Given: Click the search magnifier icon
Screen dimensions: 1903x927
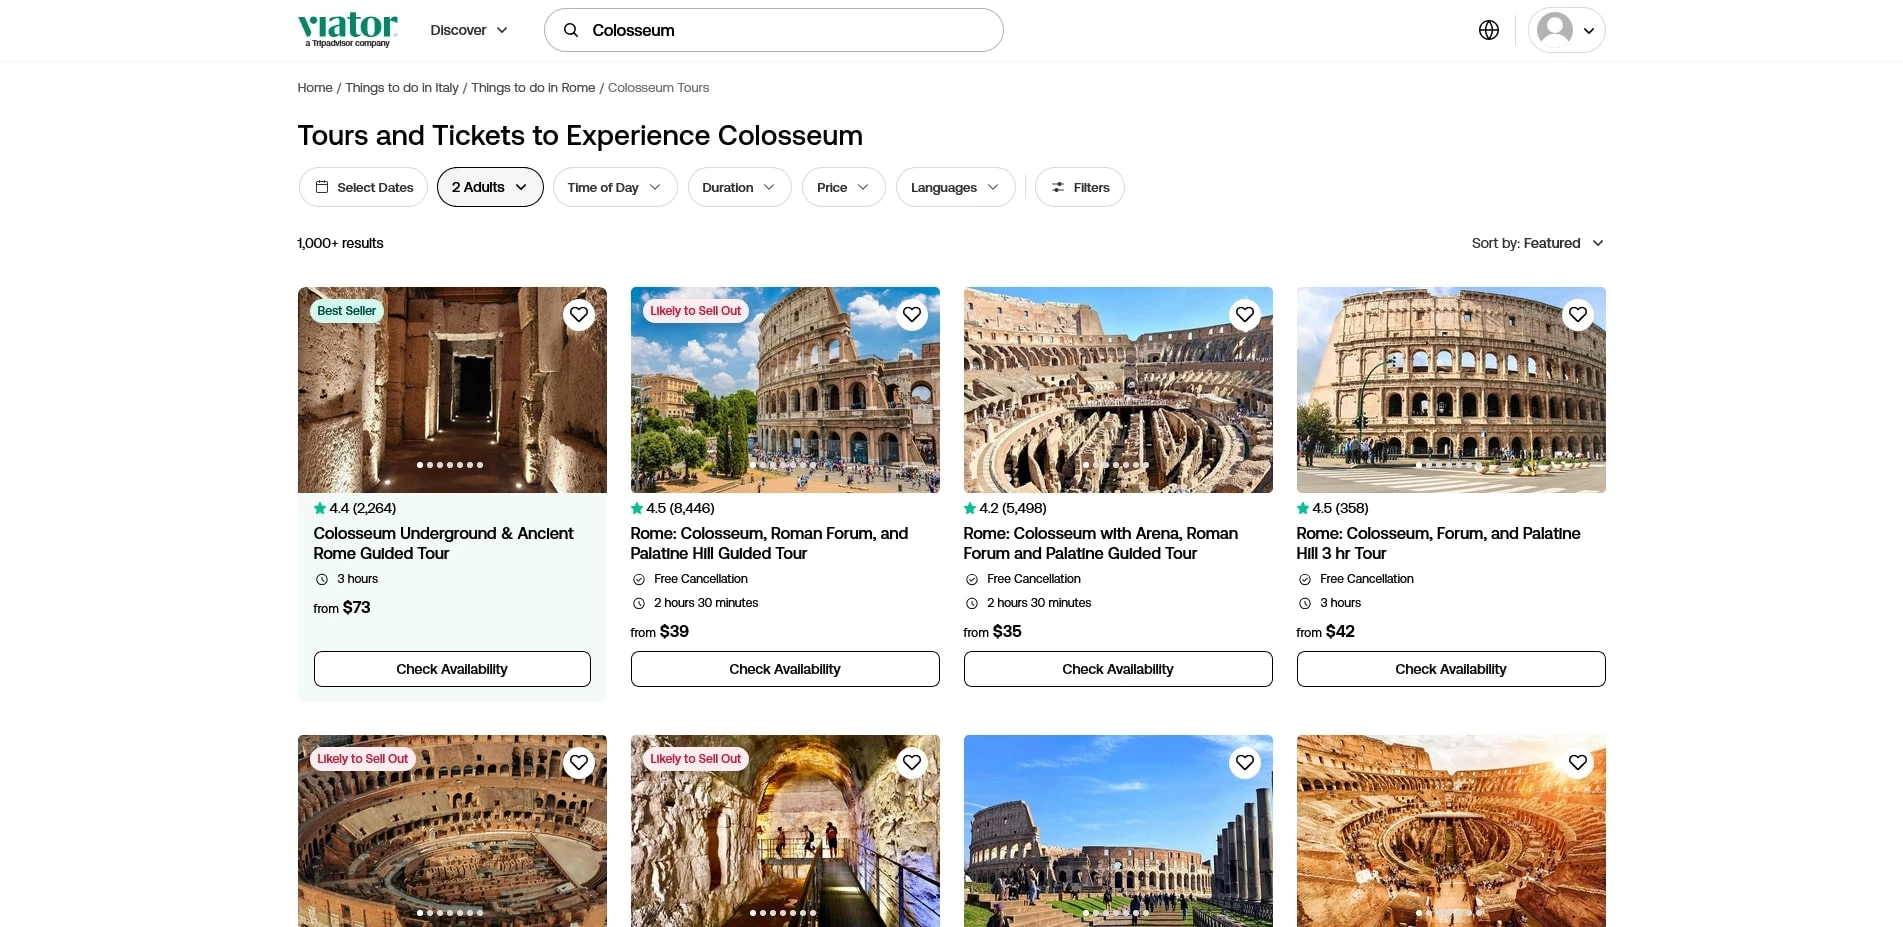Looking at the screenshot, I should (x=571, y=30).
